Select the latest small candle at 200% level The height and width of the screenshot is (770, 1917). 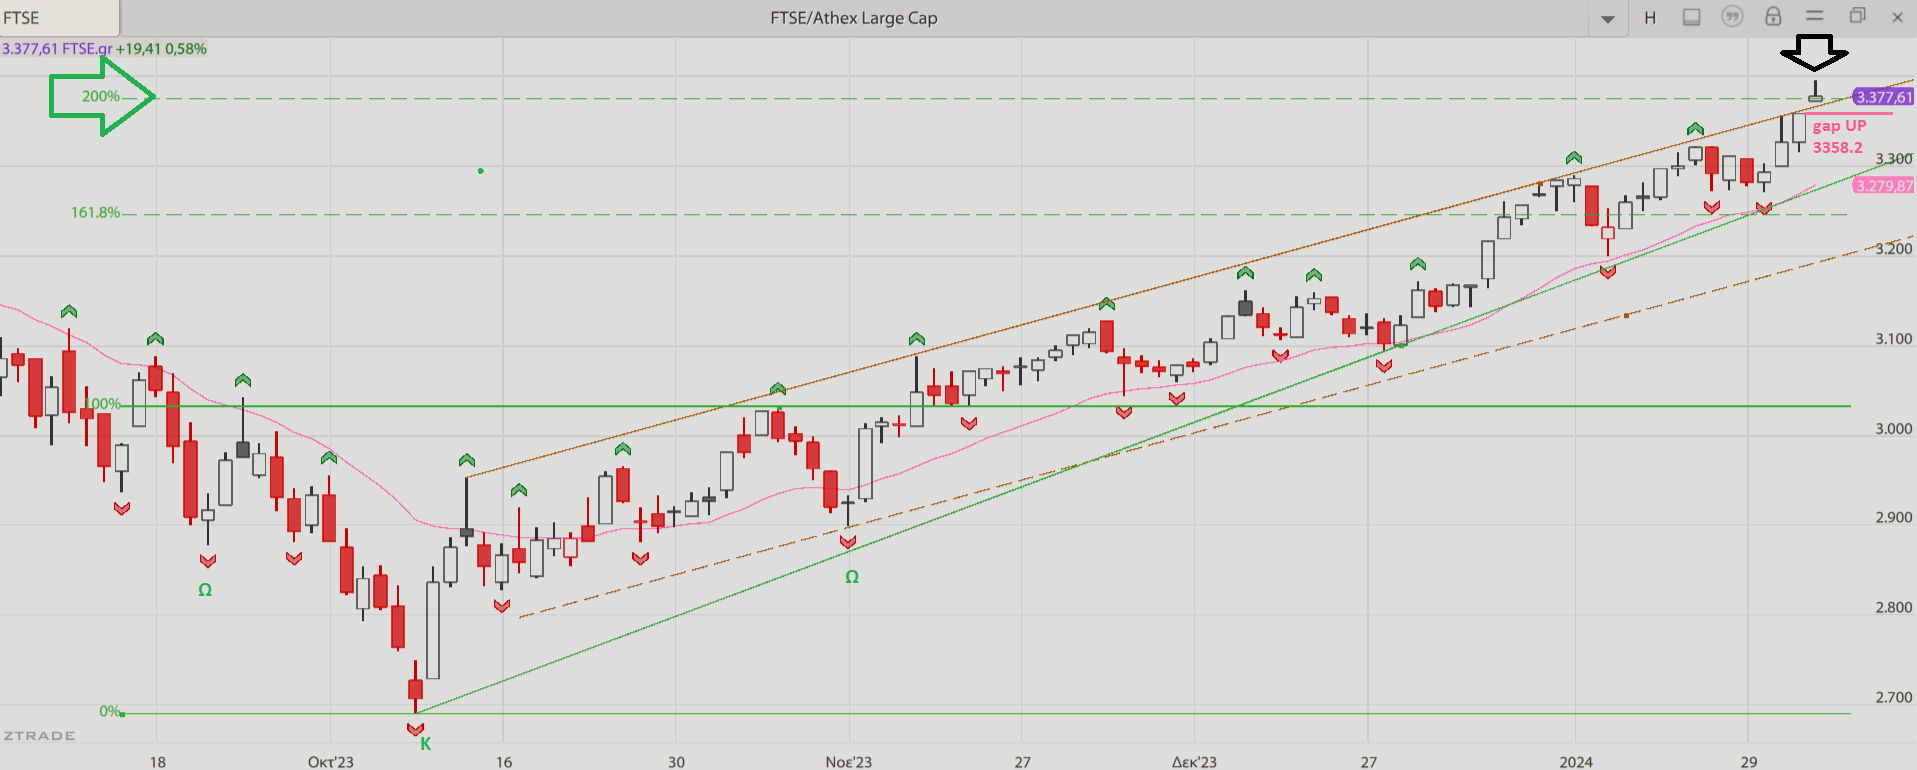(1816, 97)
